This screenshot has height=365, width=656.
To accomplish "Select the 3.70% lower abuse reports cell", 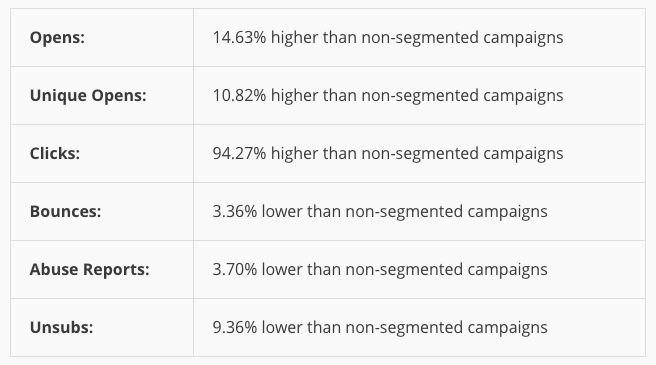I will click(419, 270).
